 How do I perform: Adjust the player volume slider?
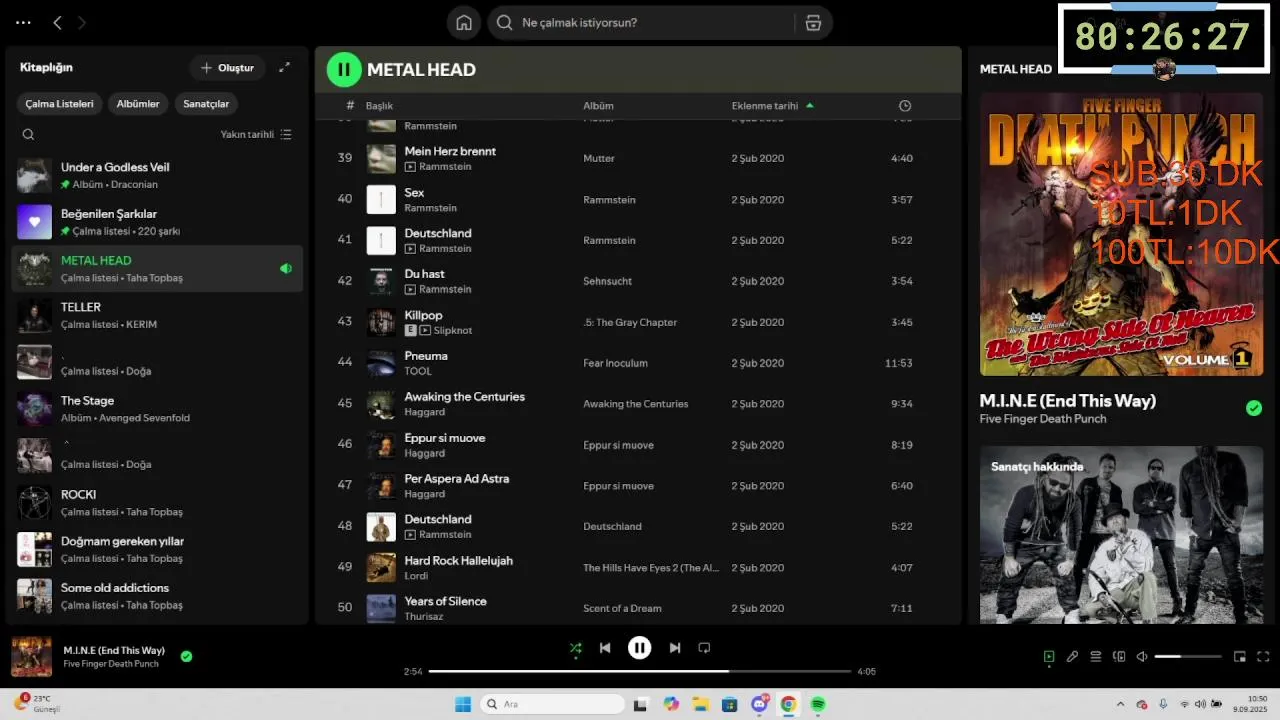click(x=1188, y=657)
